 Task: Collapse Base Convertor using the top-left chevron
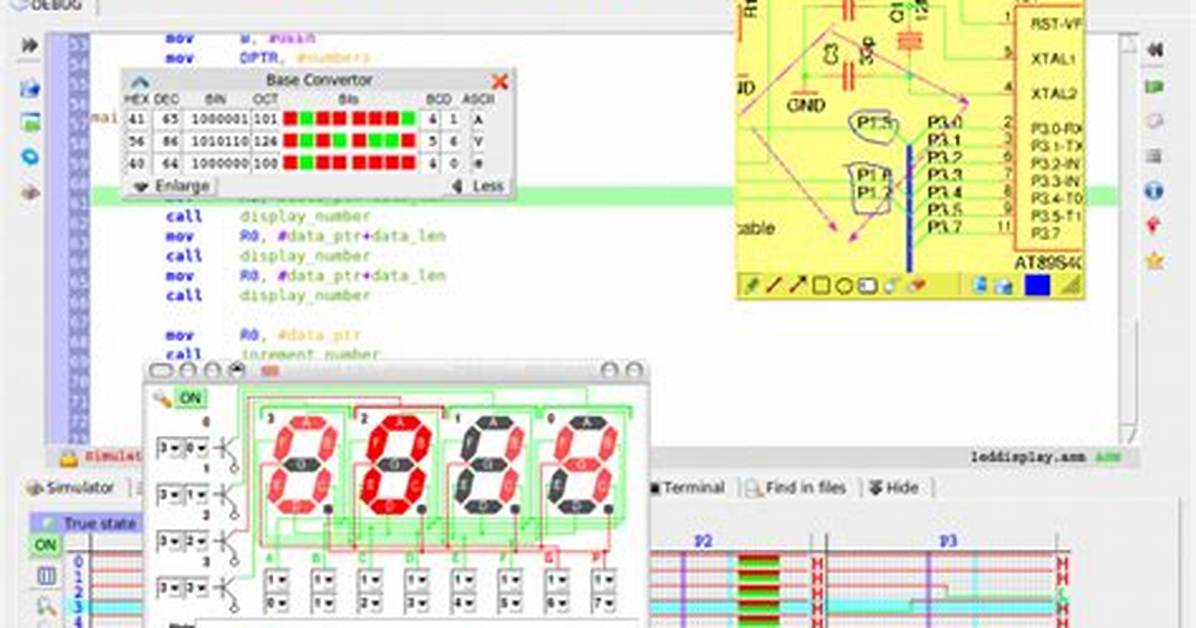click(x=140, y=82)
